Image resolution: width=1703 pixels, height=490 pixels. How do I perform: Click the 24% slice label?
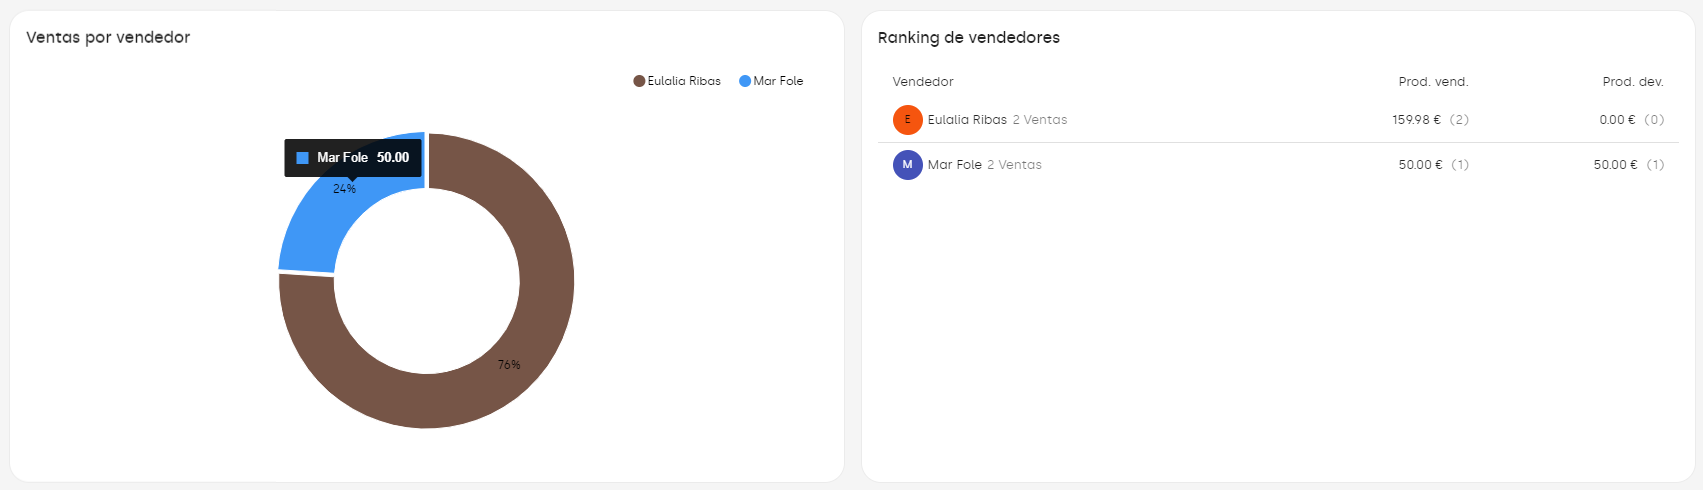344,189
